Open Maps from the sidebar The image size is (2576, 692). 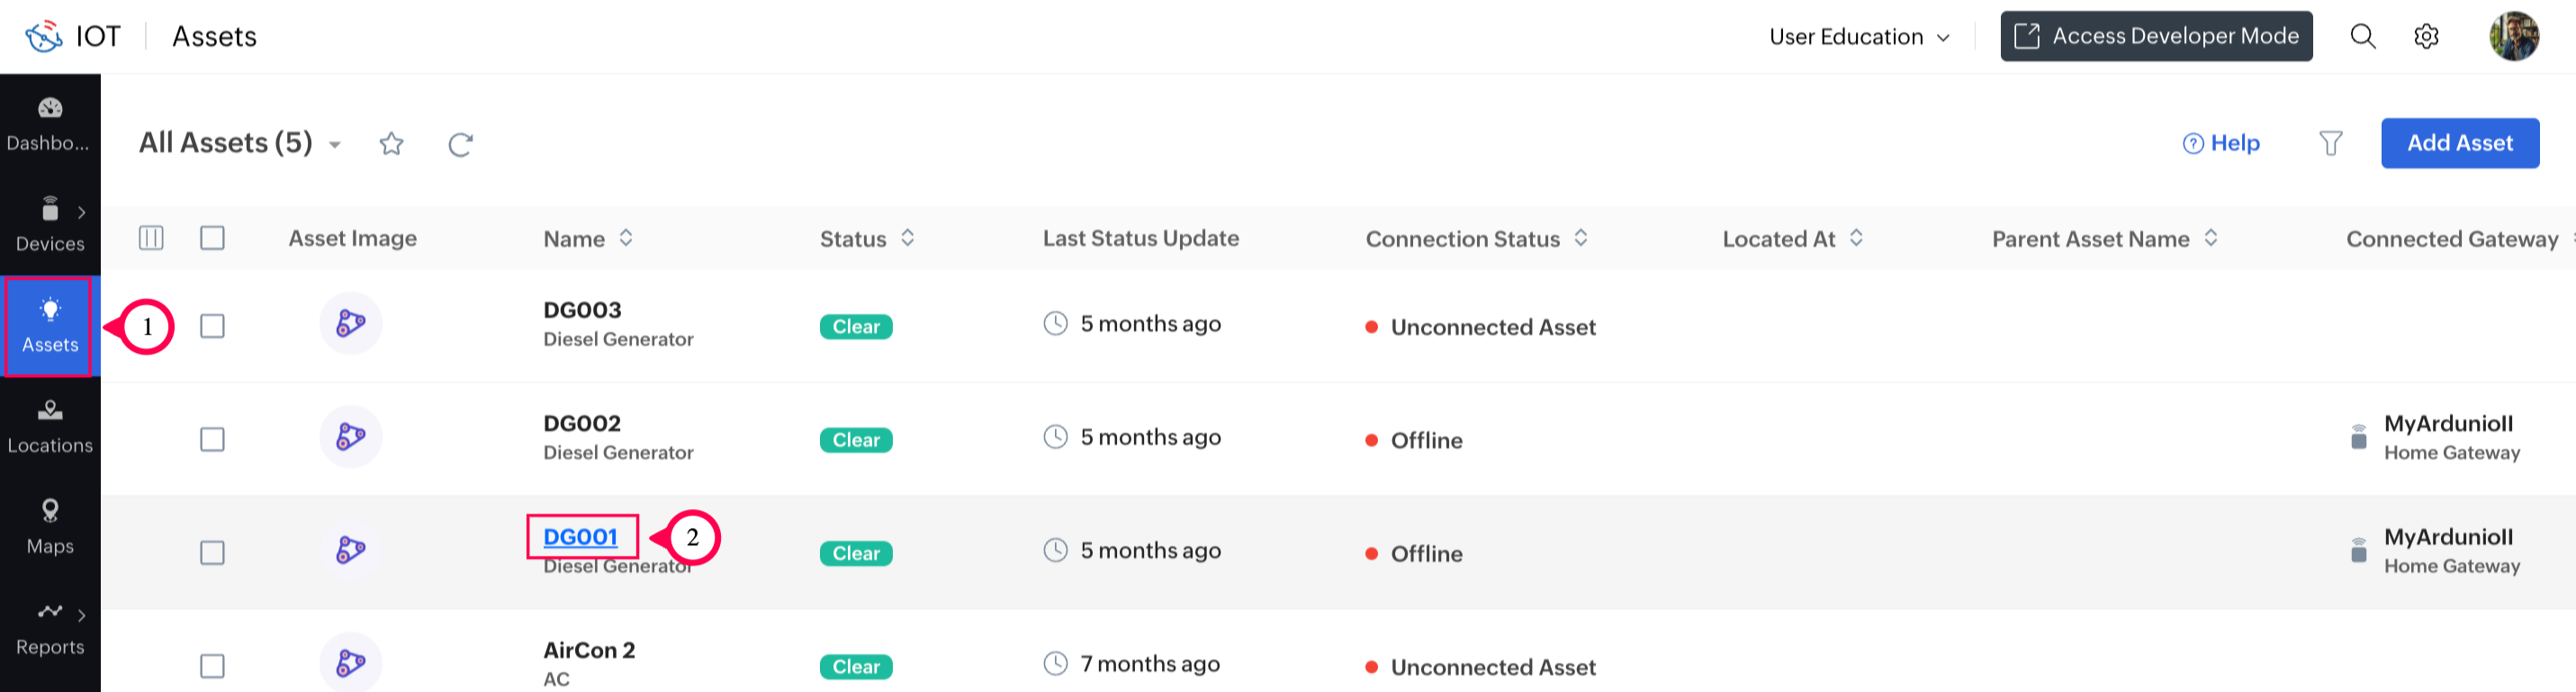(50, 527)
